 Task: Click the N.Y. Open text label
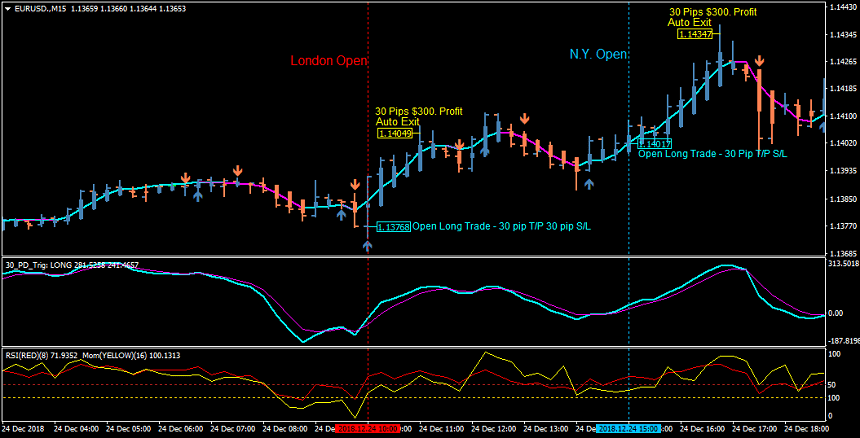pyautogui.click(x=598, y=55)
